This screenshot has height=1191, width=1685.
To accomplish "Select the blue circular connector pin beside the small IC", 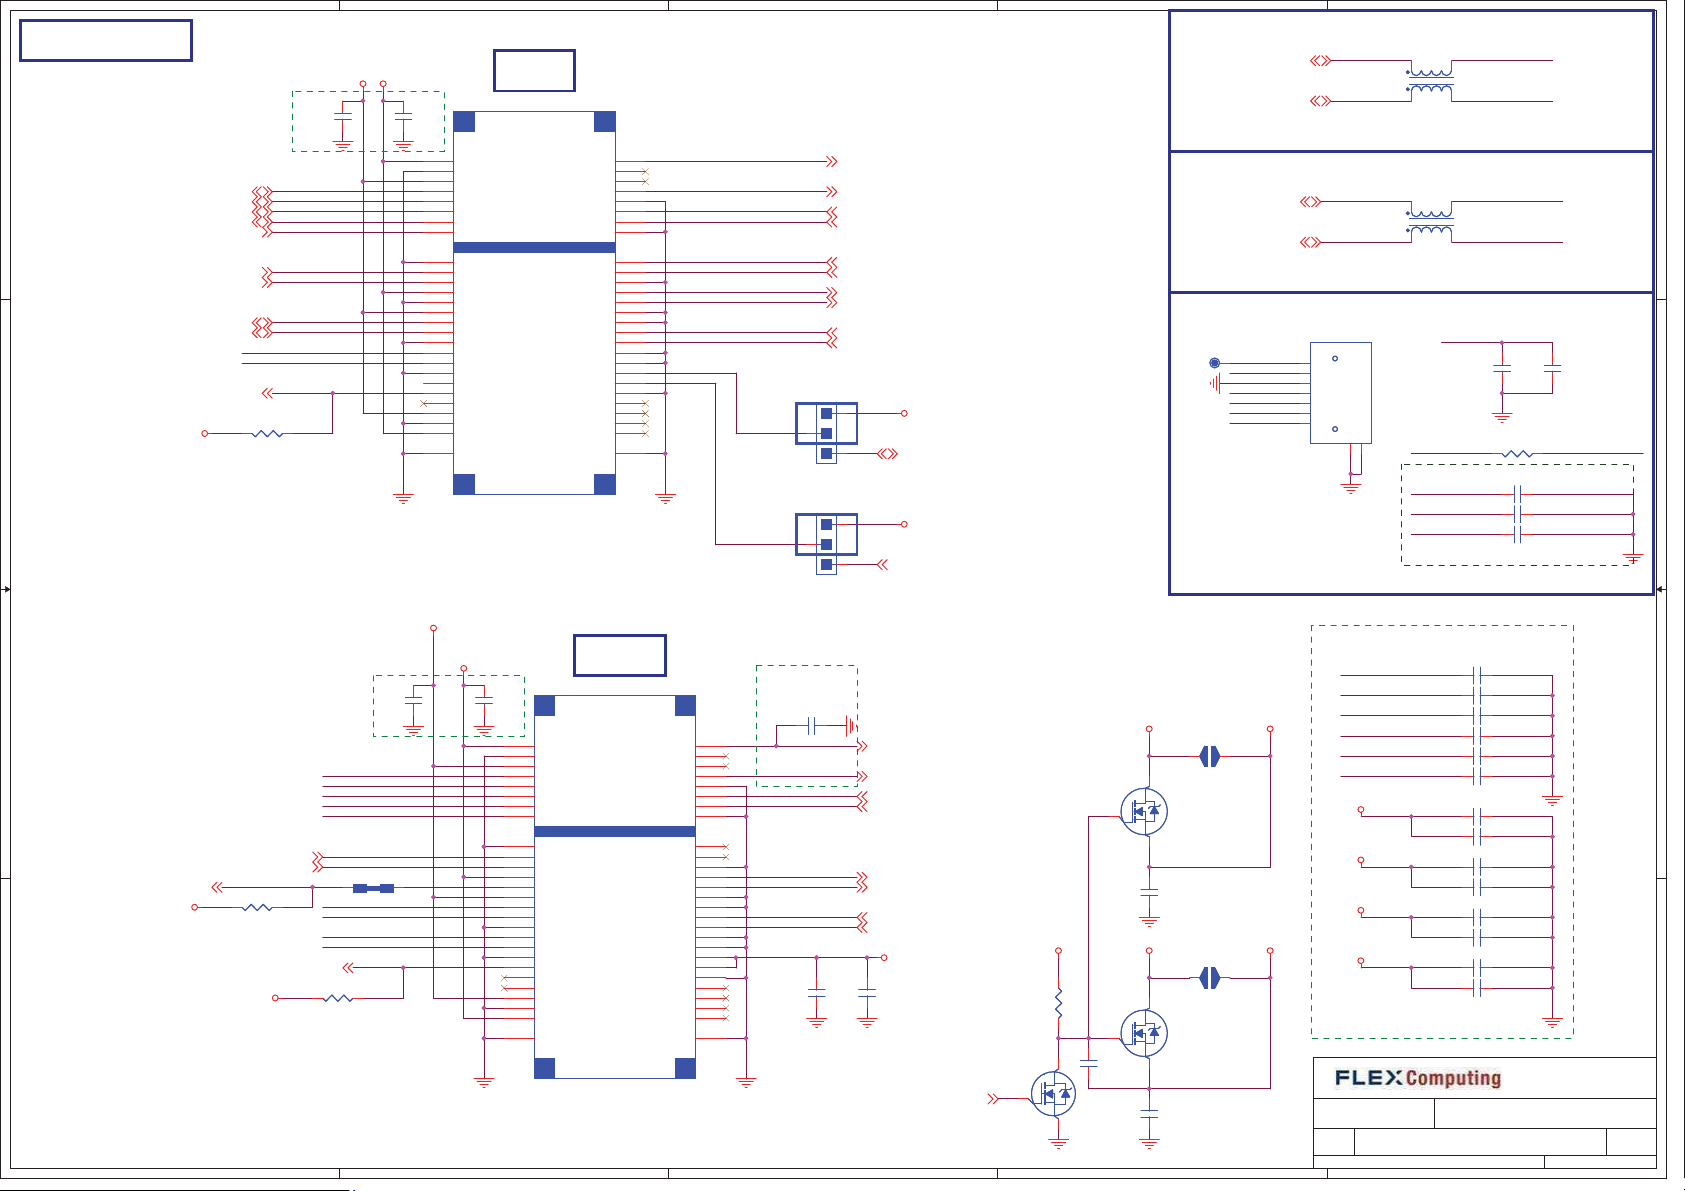I will coord(1214,363).
